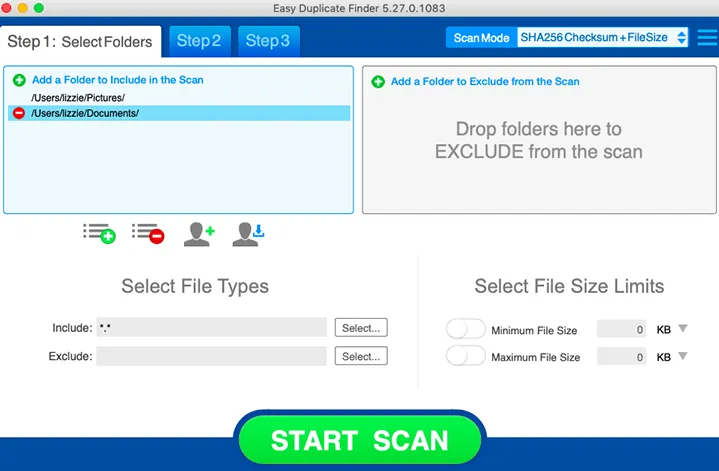Toggle the Minimum File Size switch
719x471 pixels.
pyautogui.click(x=465, y=329)
